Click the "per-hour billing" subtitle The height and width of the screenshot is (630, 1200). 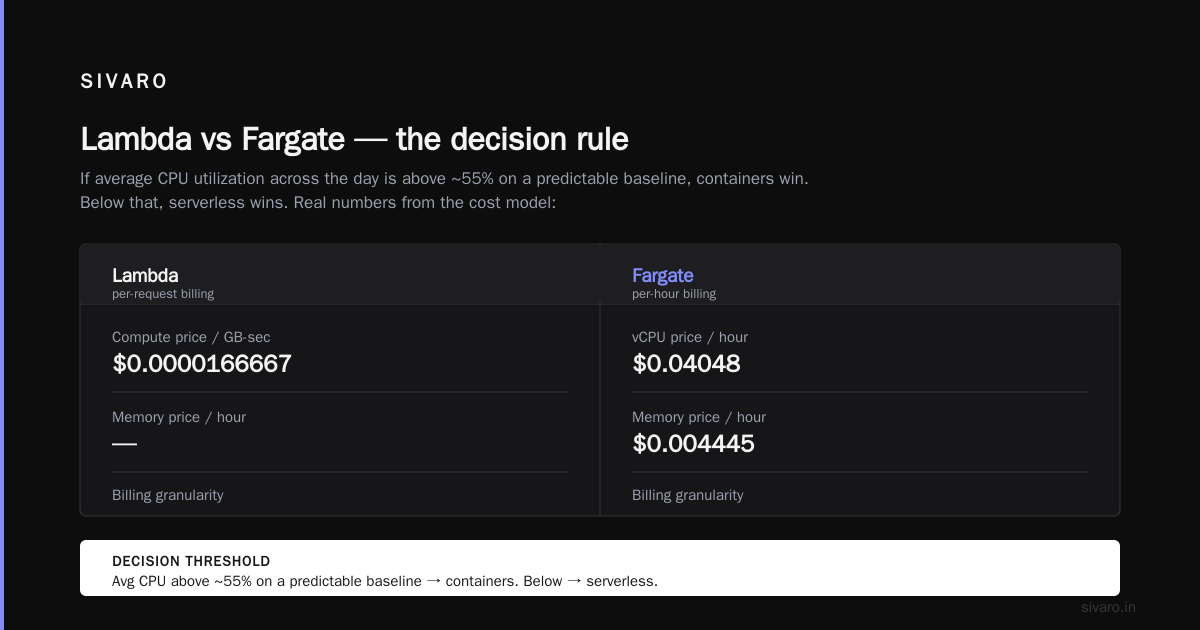point(674,294)
